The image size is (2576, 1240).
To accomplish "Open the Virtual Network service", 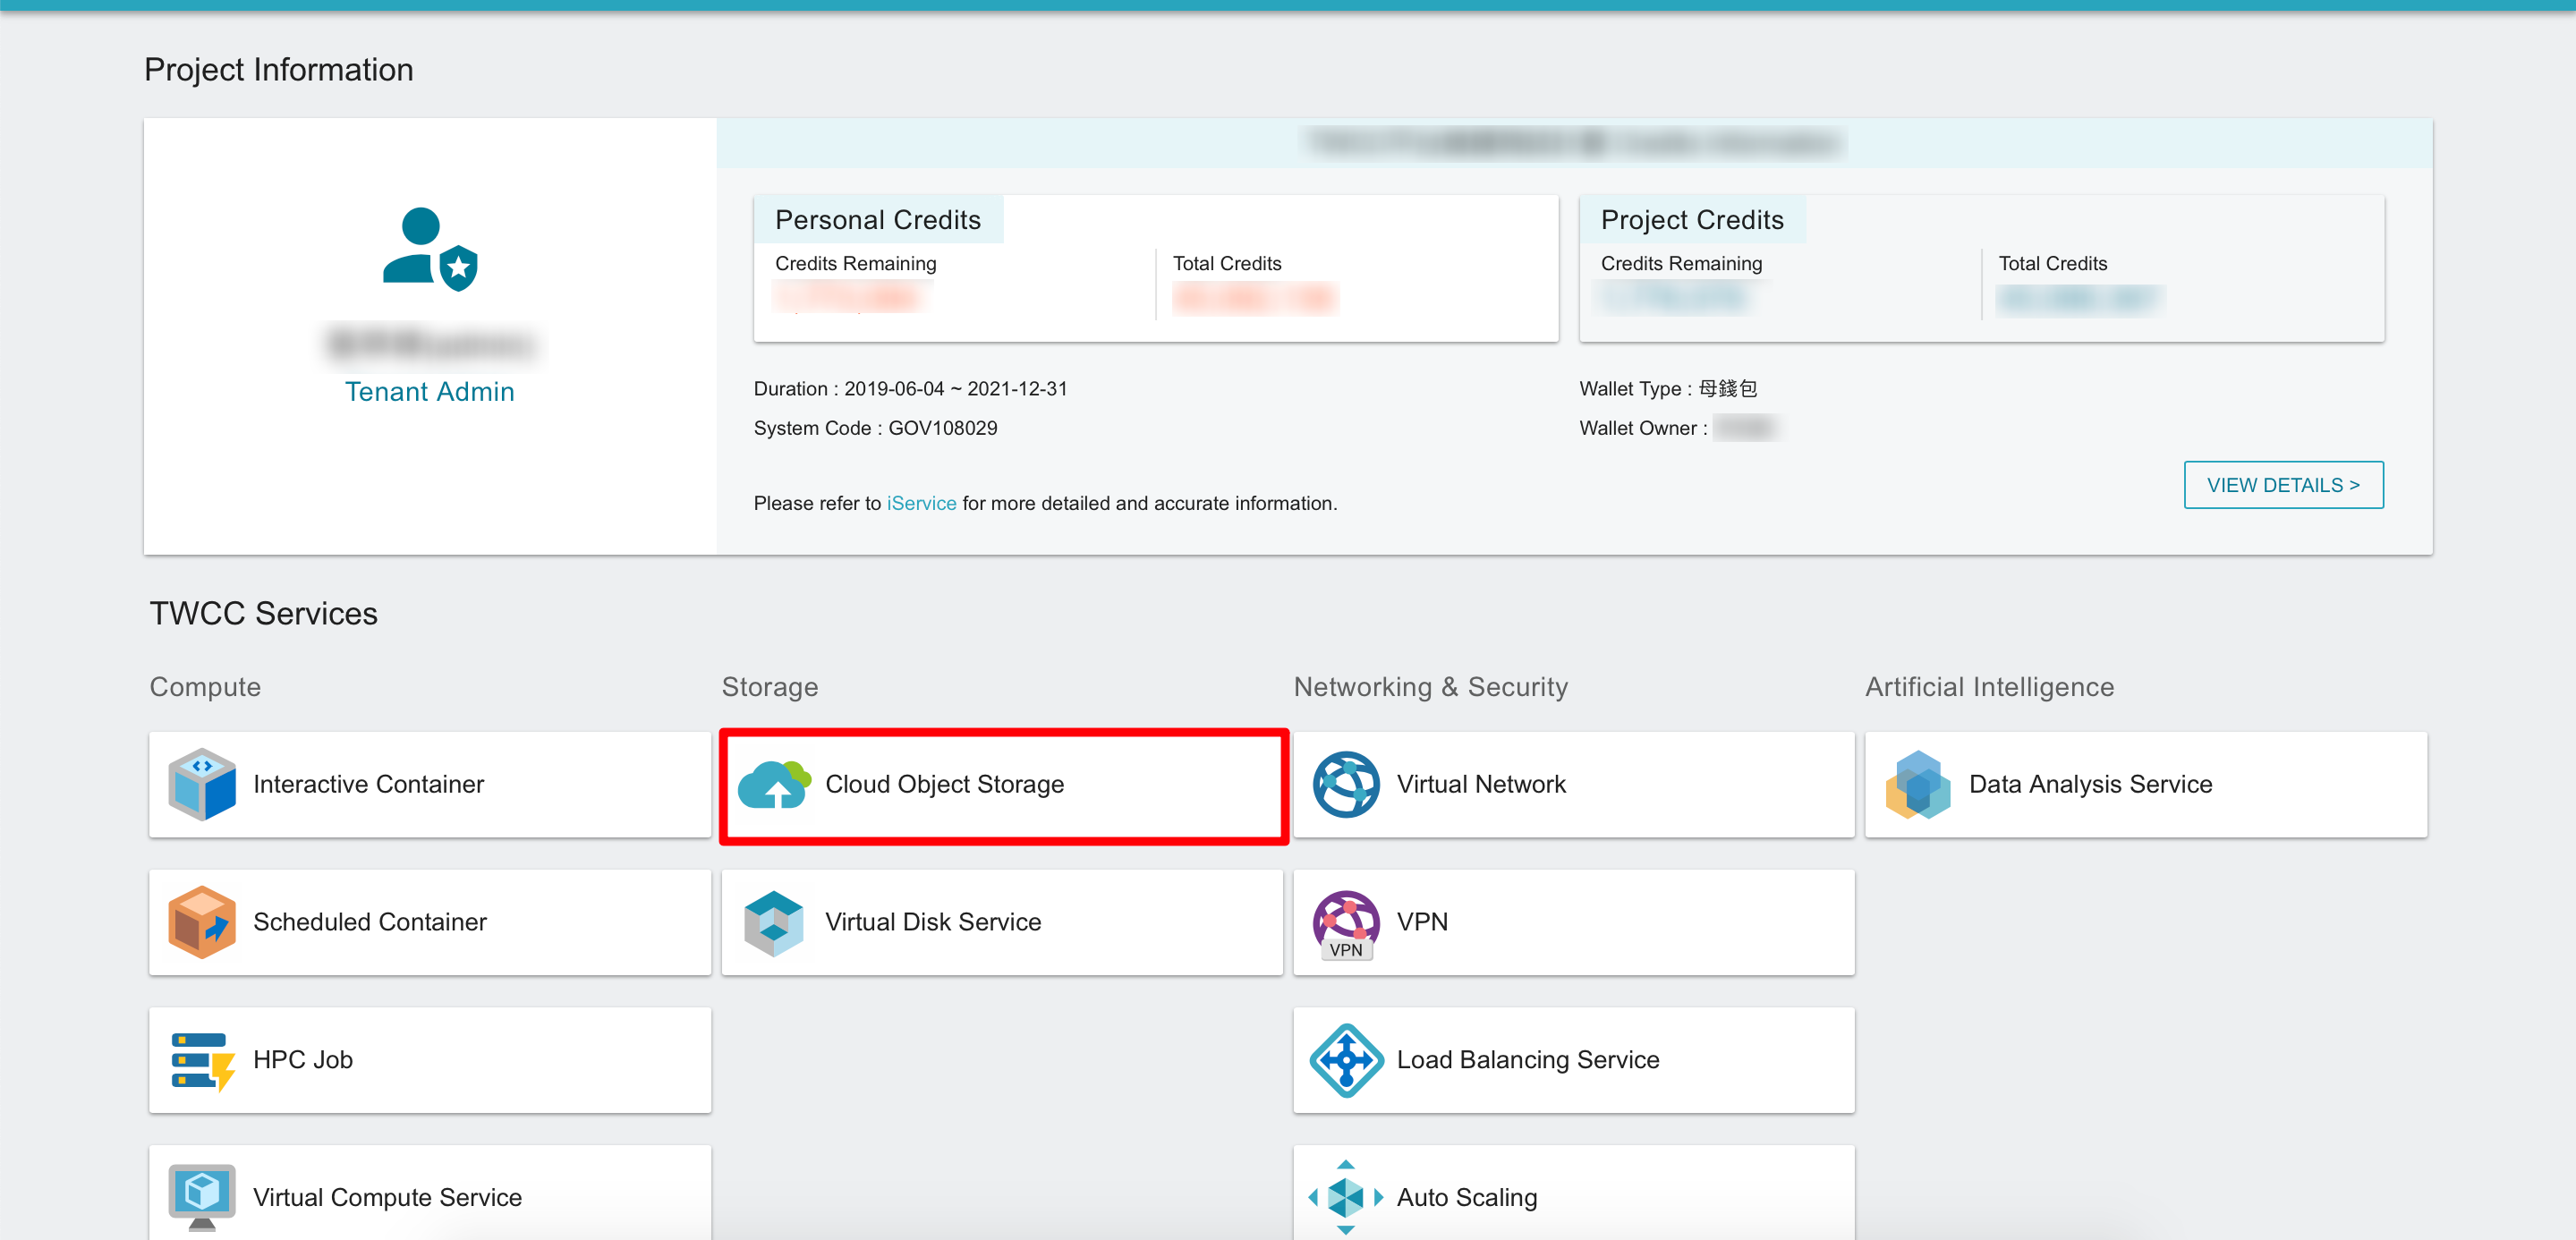I will click(1574, 784).
